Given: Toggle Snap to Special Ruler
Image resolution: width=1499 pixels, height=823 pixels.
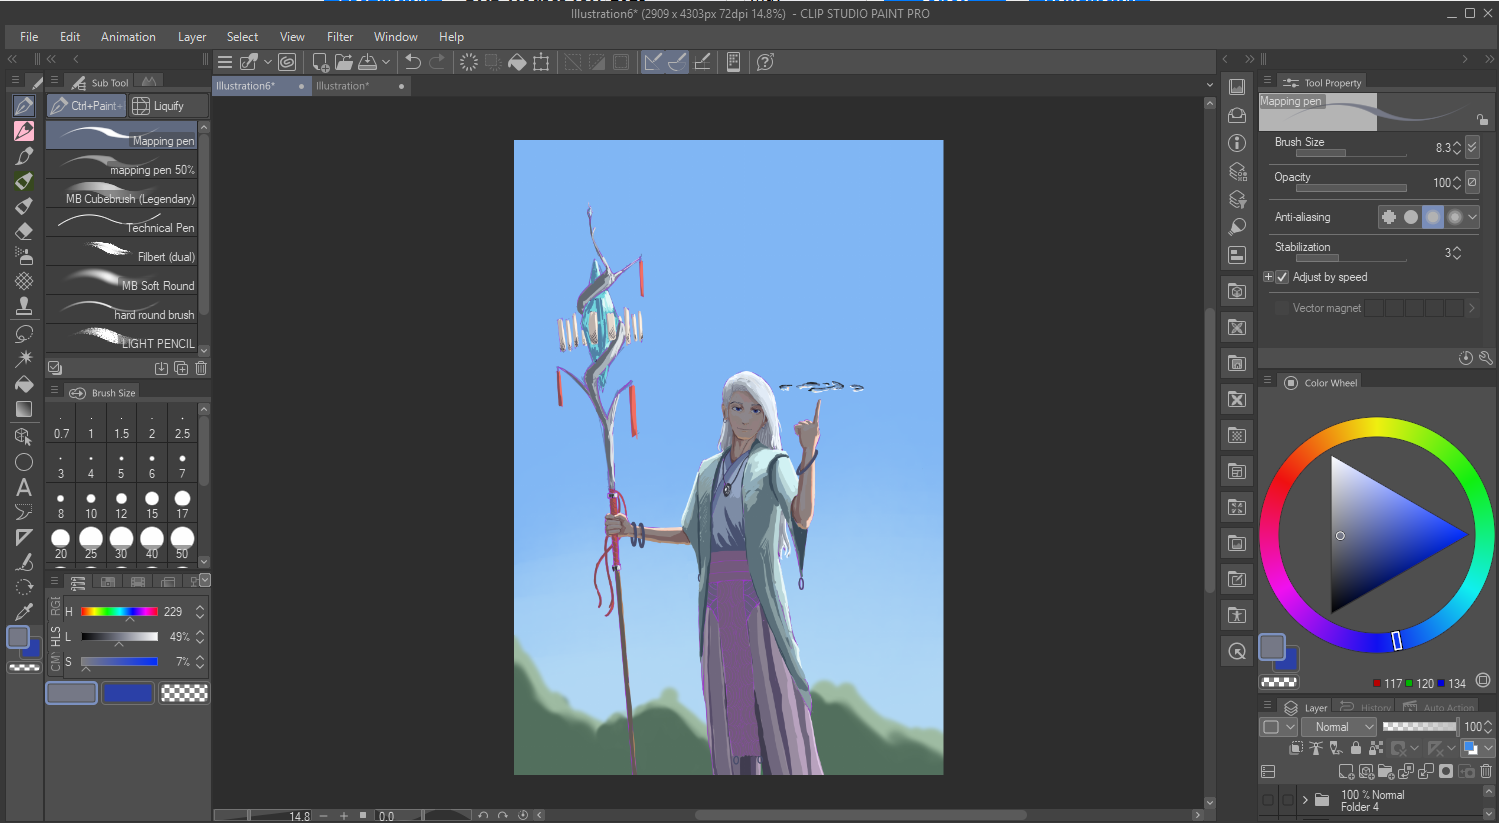Looking at the screenshot, I should (x=677, y=62).
